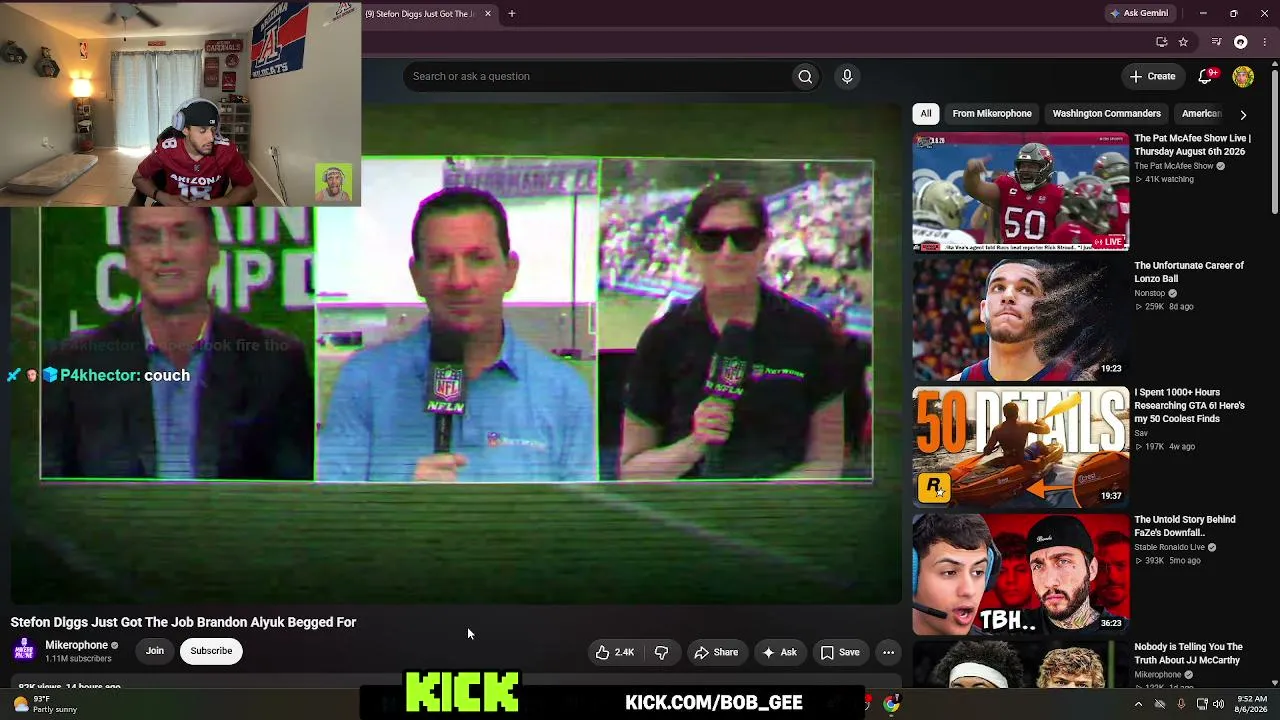This screenshot has width=1280, height=720.
Task: Click the YouTube search magnifier button
Action: tap(805, 76)
